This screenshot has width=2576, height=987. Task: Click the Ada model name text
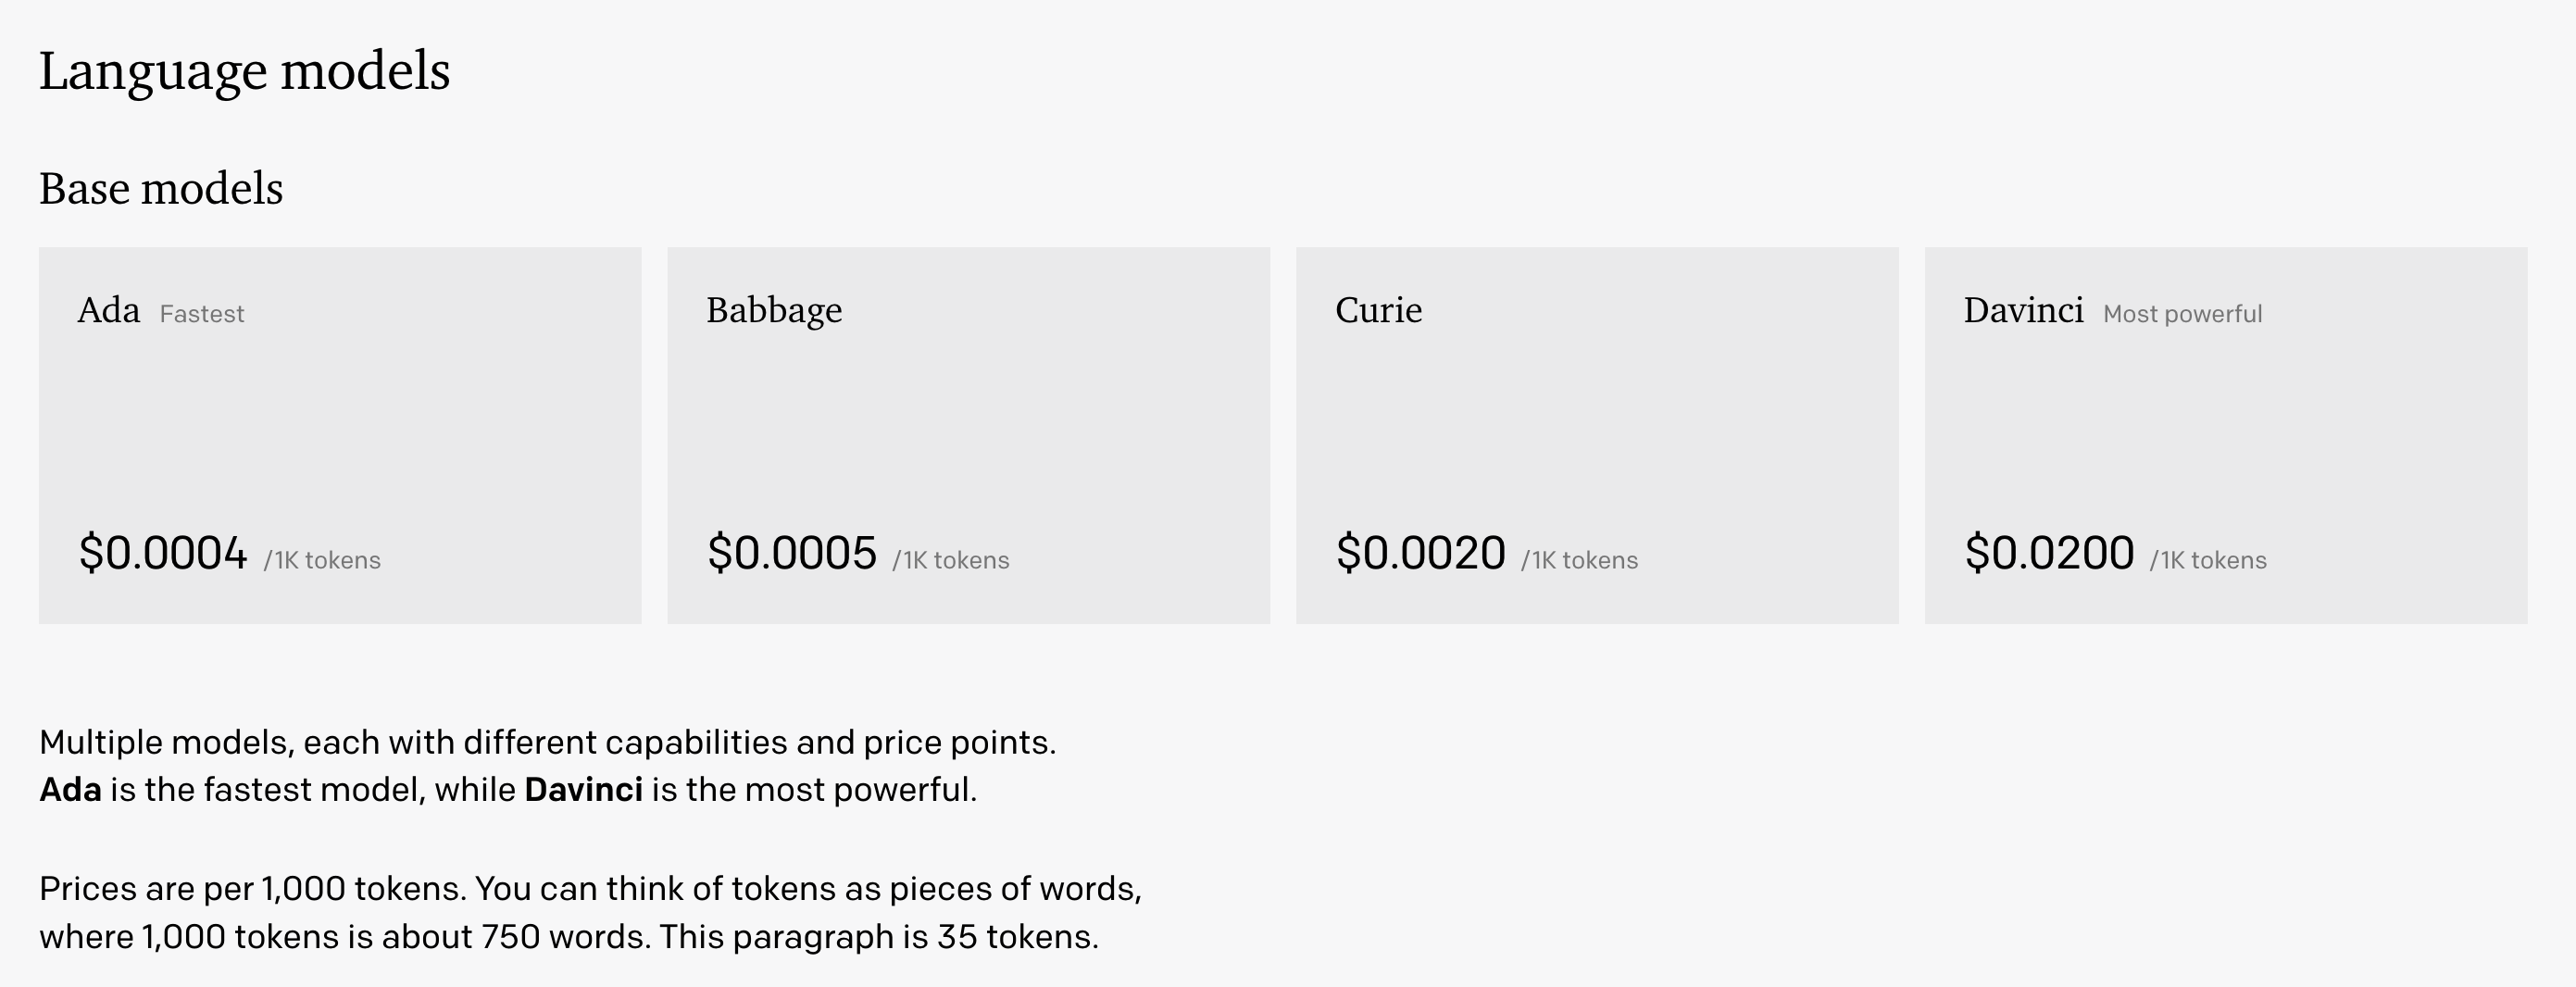(108, 310)
